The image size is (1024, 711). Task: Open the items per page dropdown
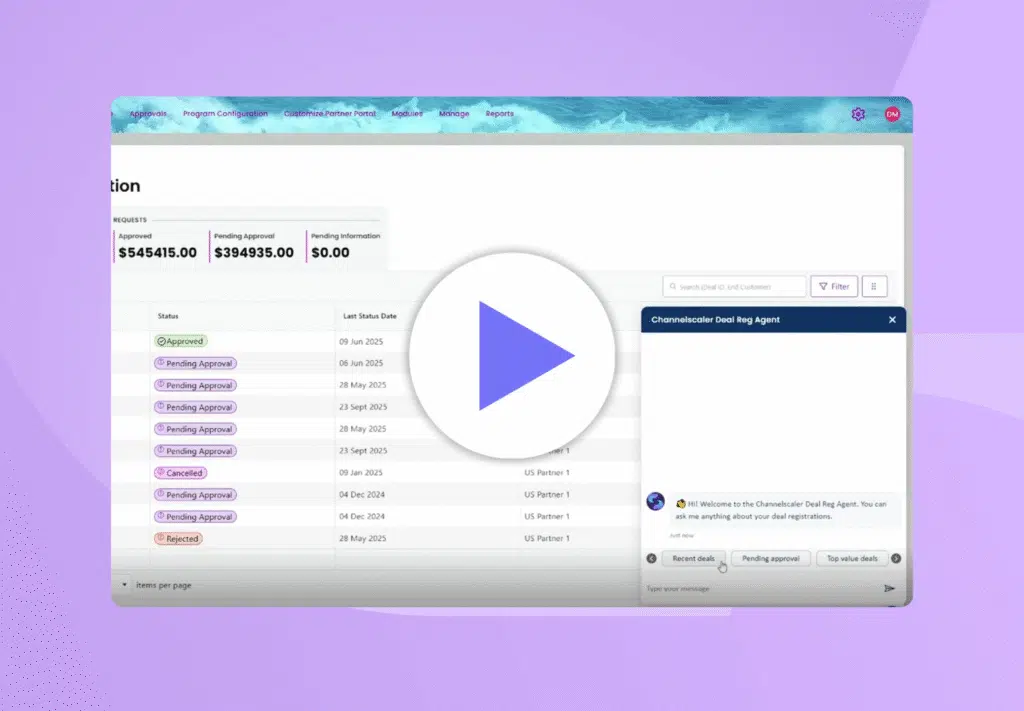[x=124, y=585]
